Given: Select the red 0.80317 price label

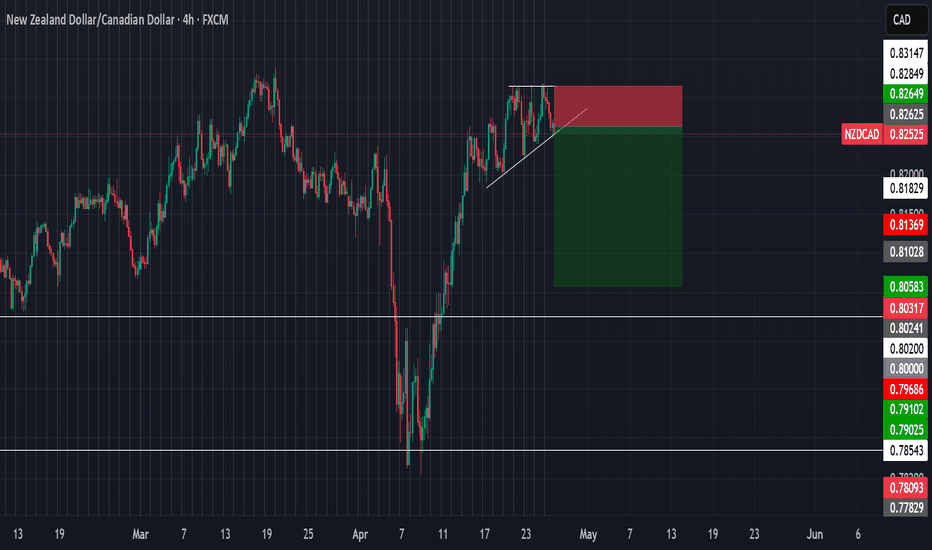Looking at the screenshot, I should tap(906, 308).
